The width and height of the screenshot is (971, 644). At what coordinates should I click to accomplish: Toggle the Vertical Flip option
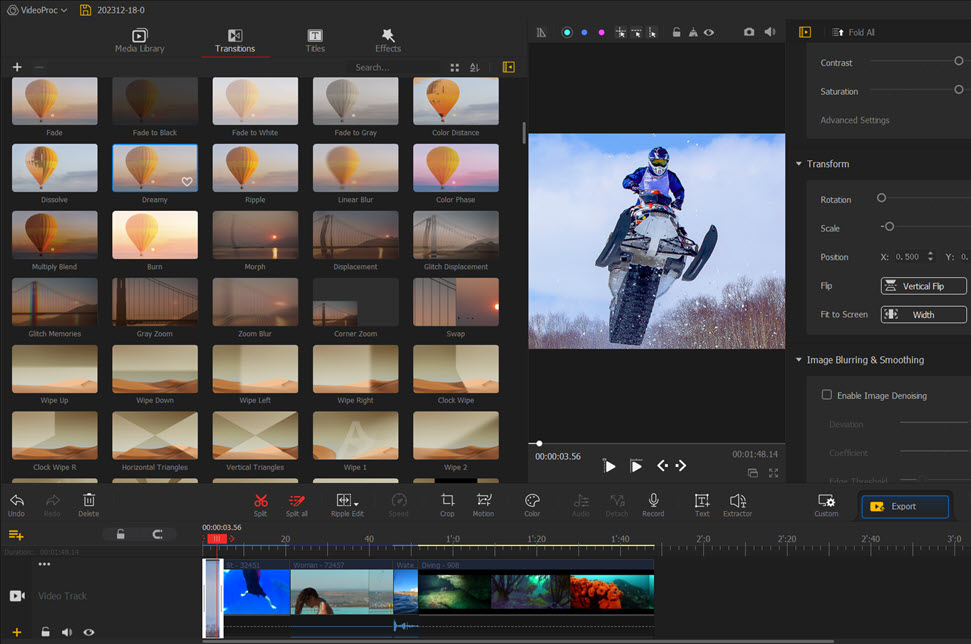(x=922, y=285)
